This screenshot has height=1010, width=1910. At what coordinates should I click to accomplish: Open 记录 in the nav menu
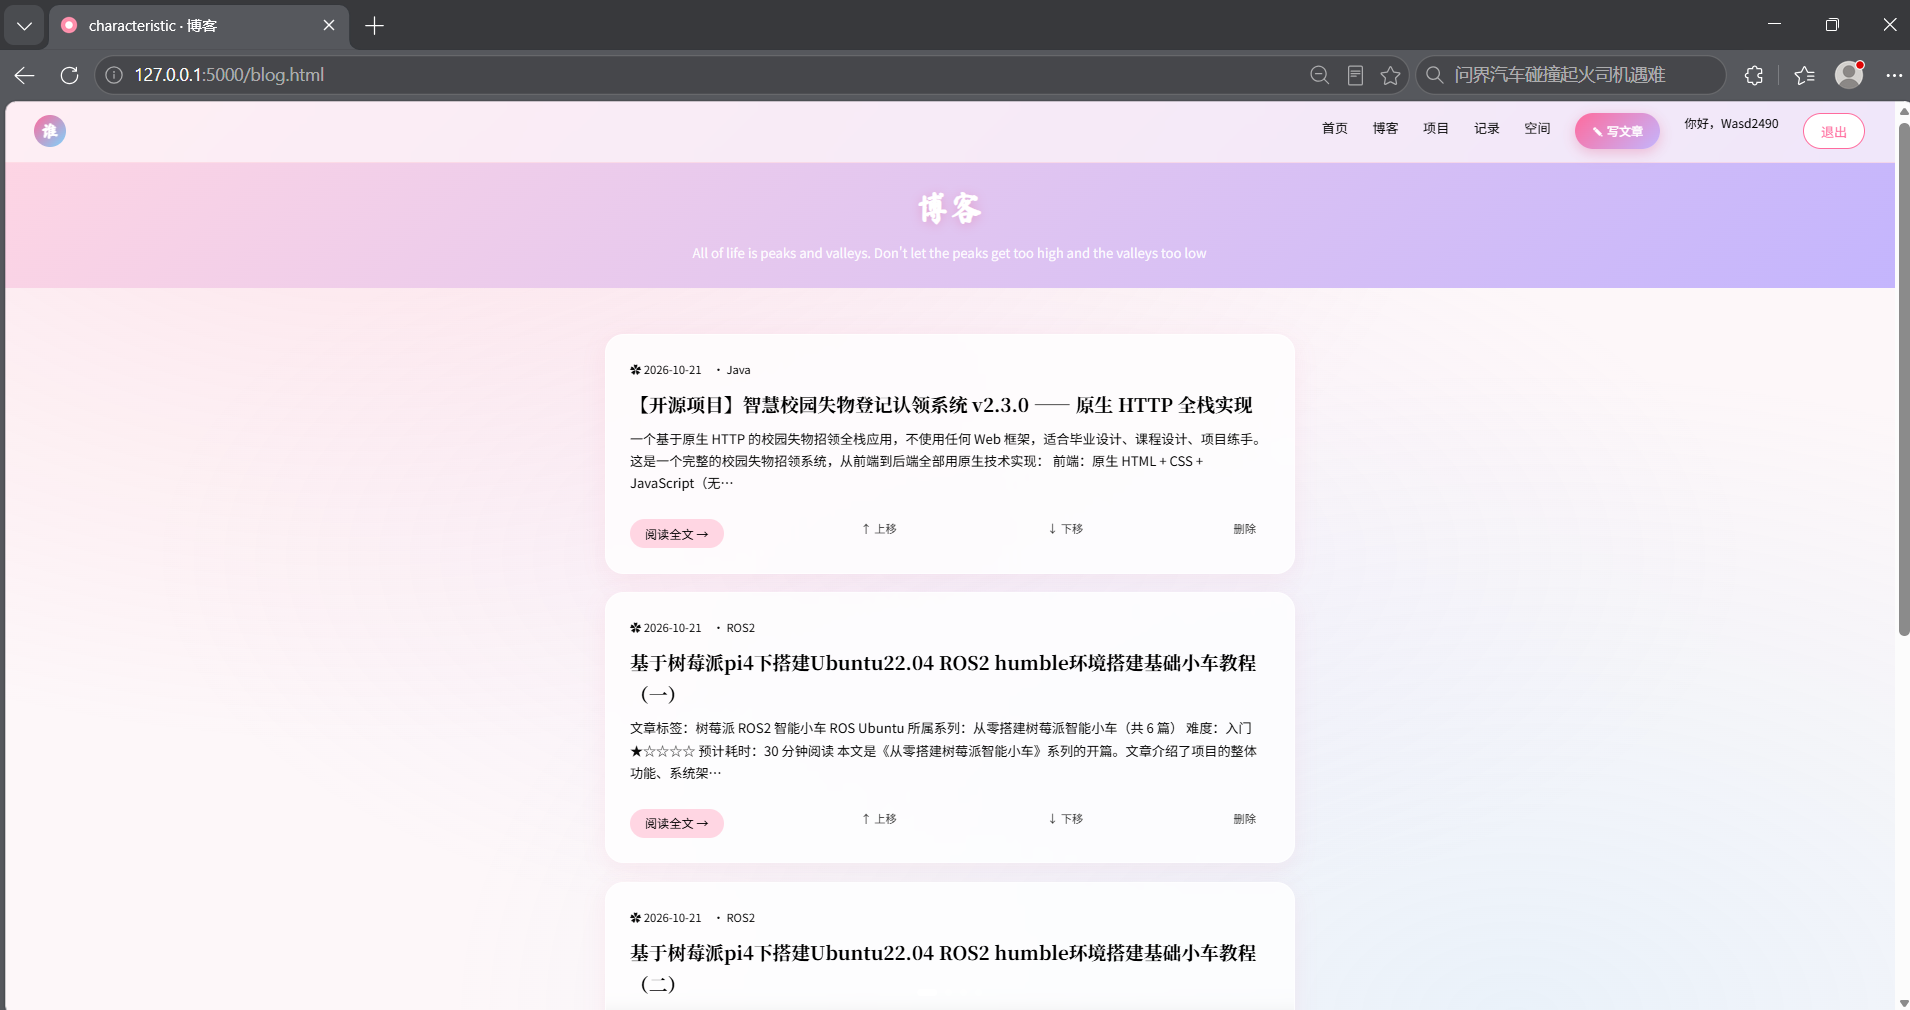point(1487,128)
